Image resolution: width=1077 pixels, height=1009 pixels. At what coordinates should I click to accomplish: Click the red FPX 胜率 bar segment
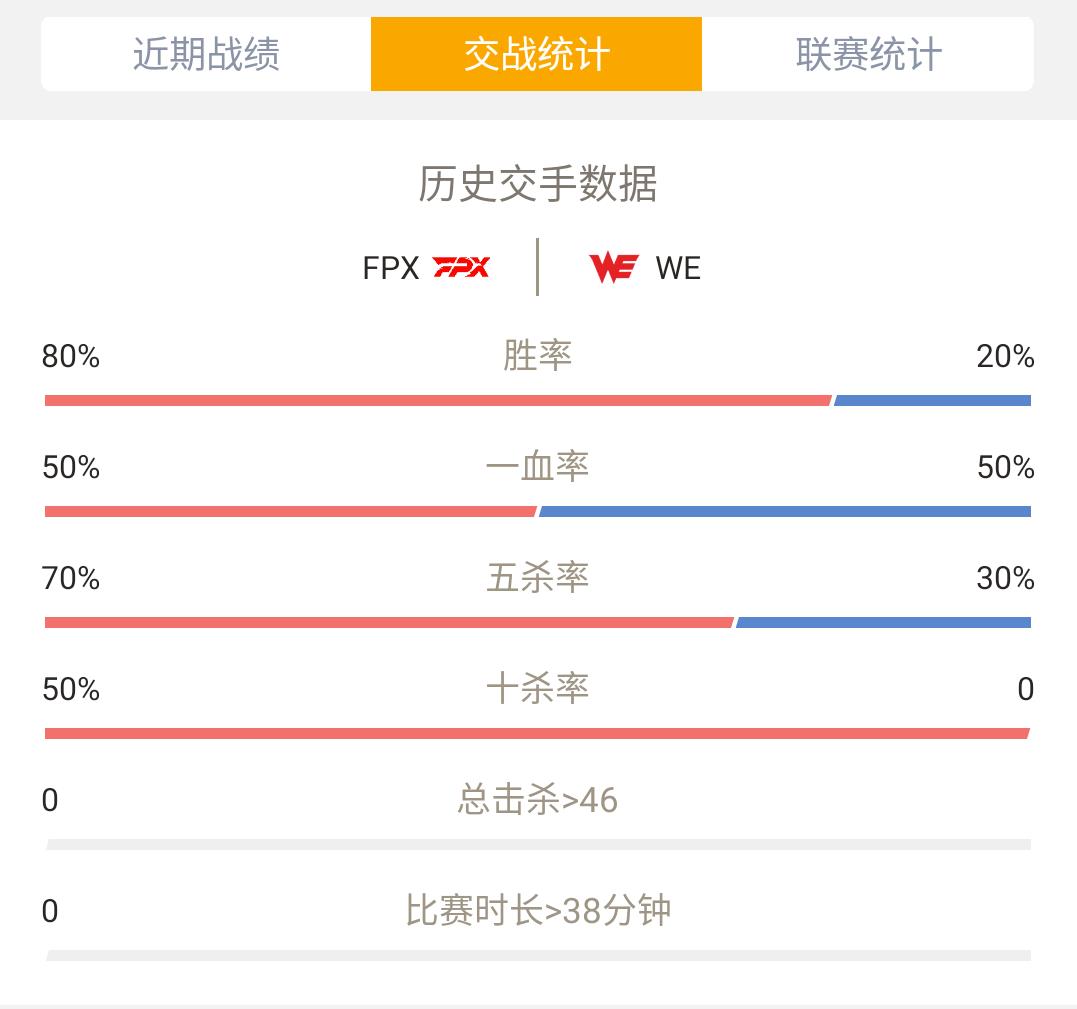point(438,400)
